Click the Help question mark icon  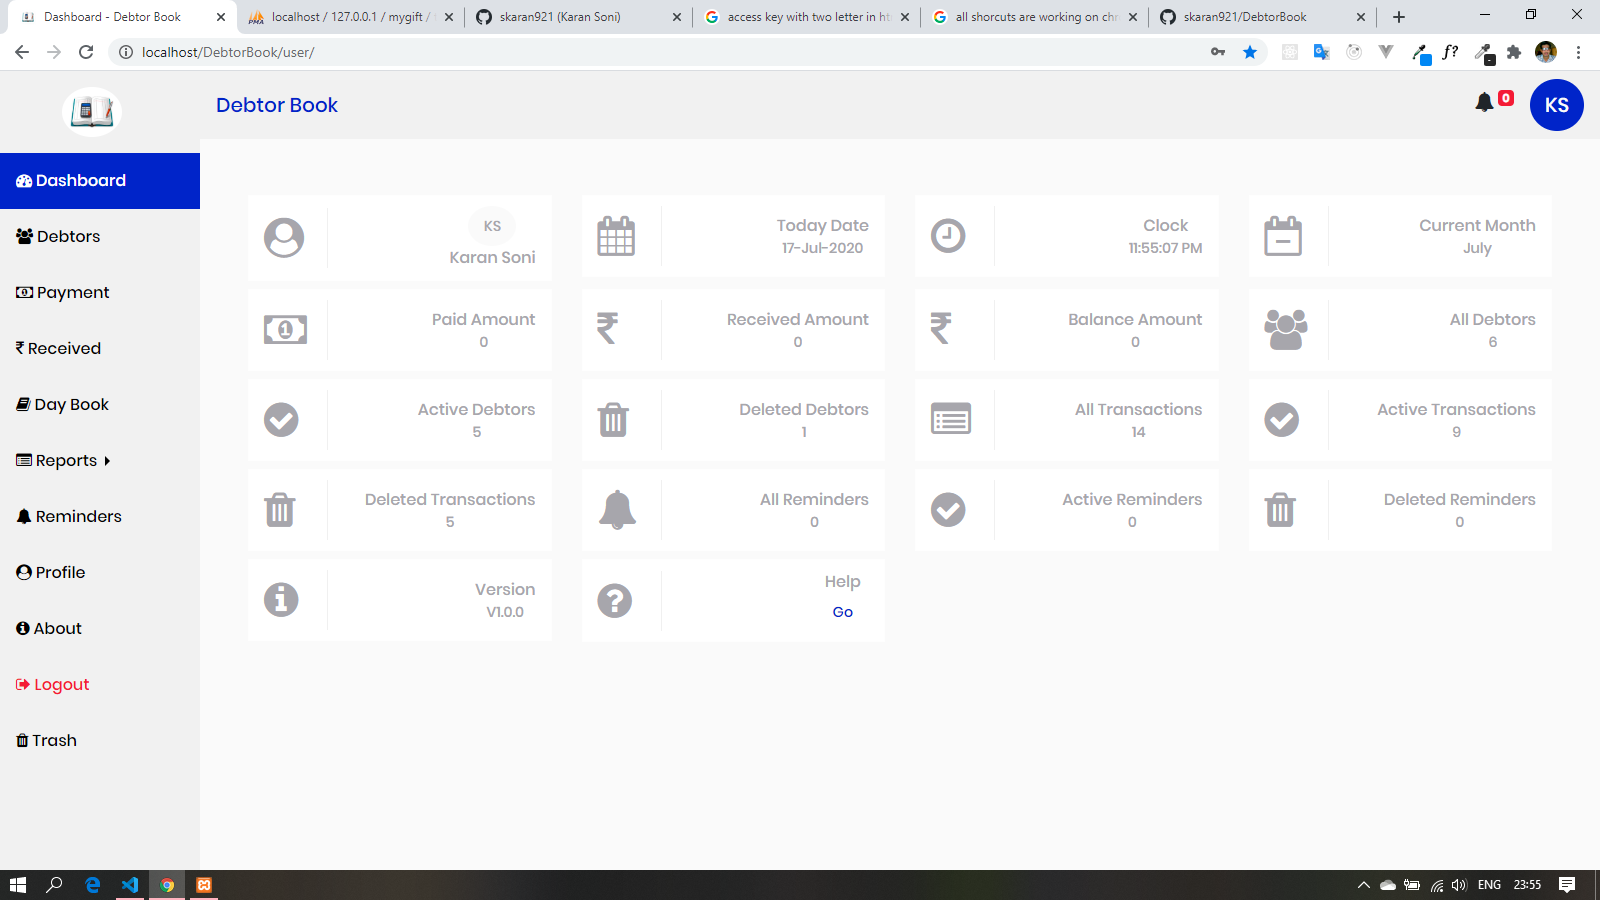point(614,600)
